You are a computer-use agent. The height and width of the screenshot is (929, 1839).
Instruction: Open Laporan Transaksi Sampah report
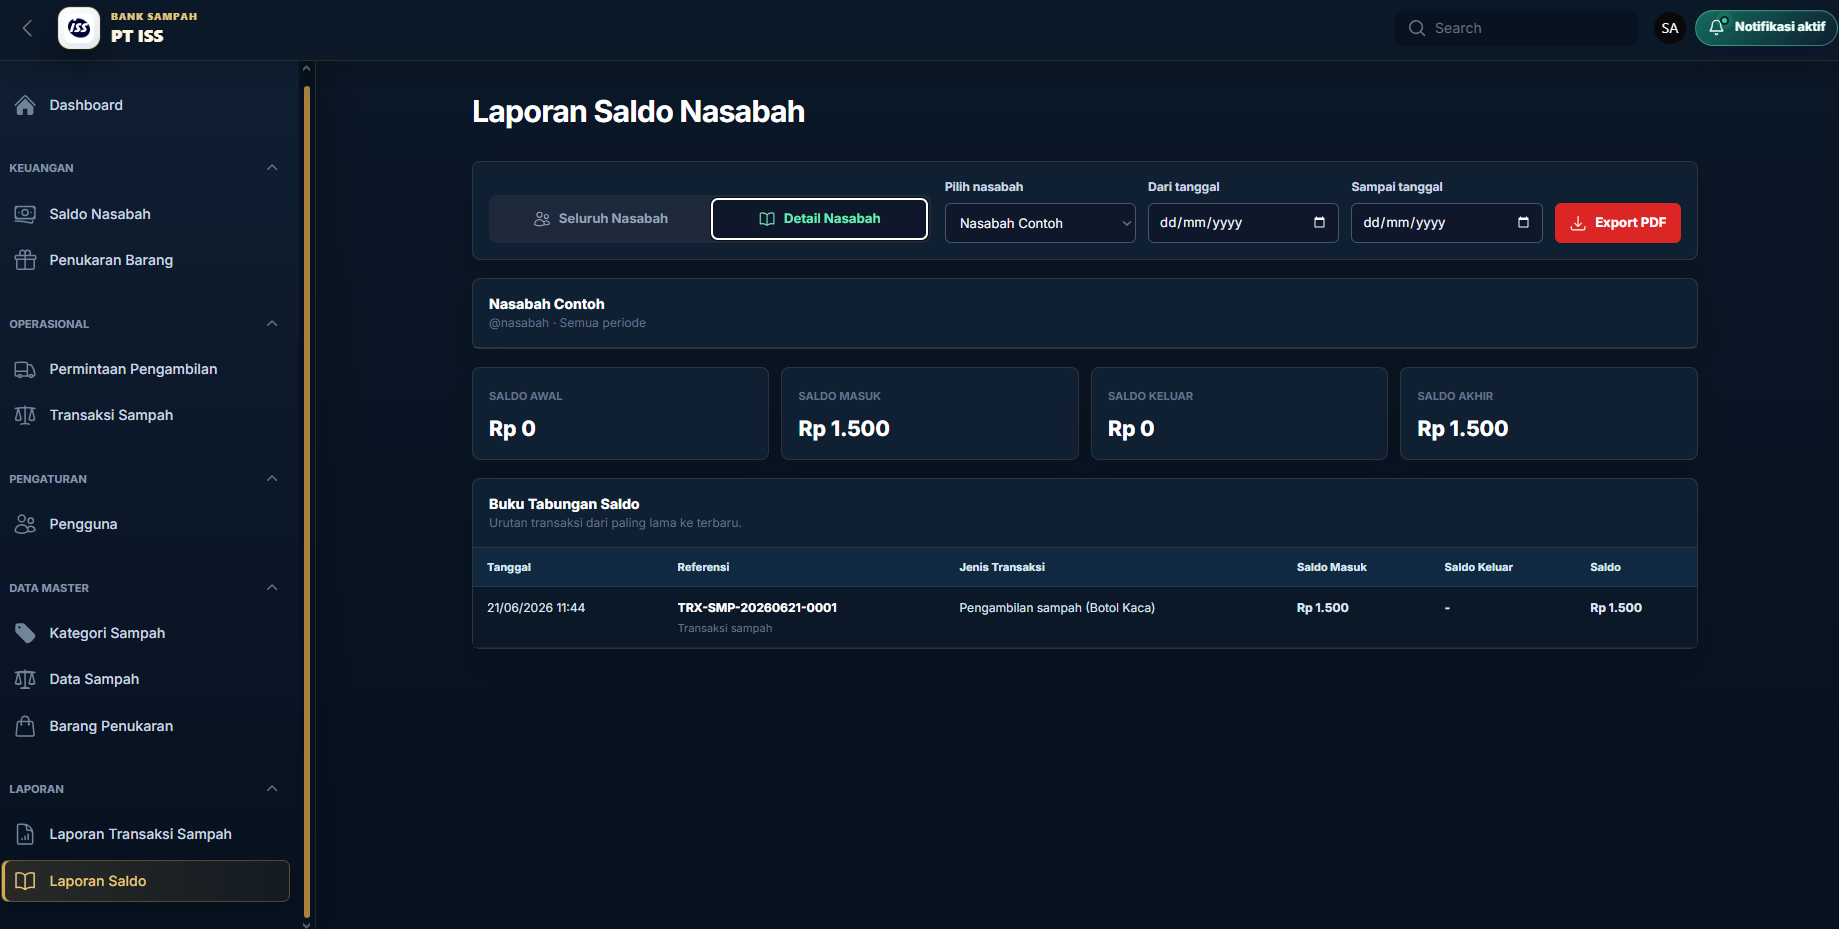point(146,834)
